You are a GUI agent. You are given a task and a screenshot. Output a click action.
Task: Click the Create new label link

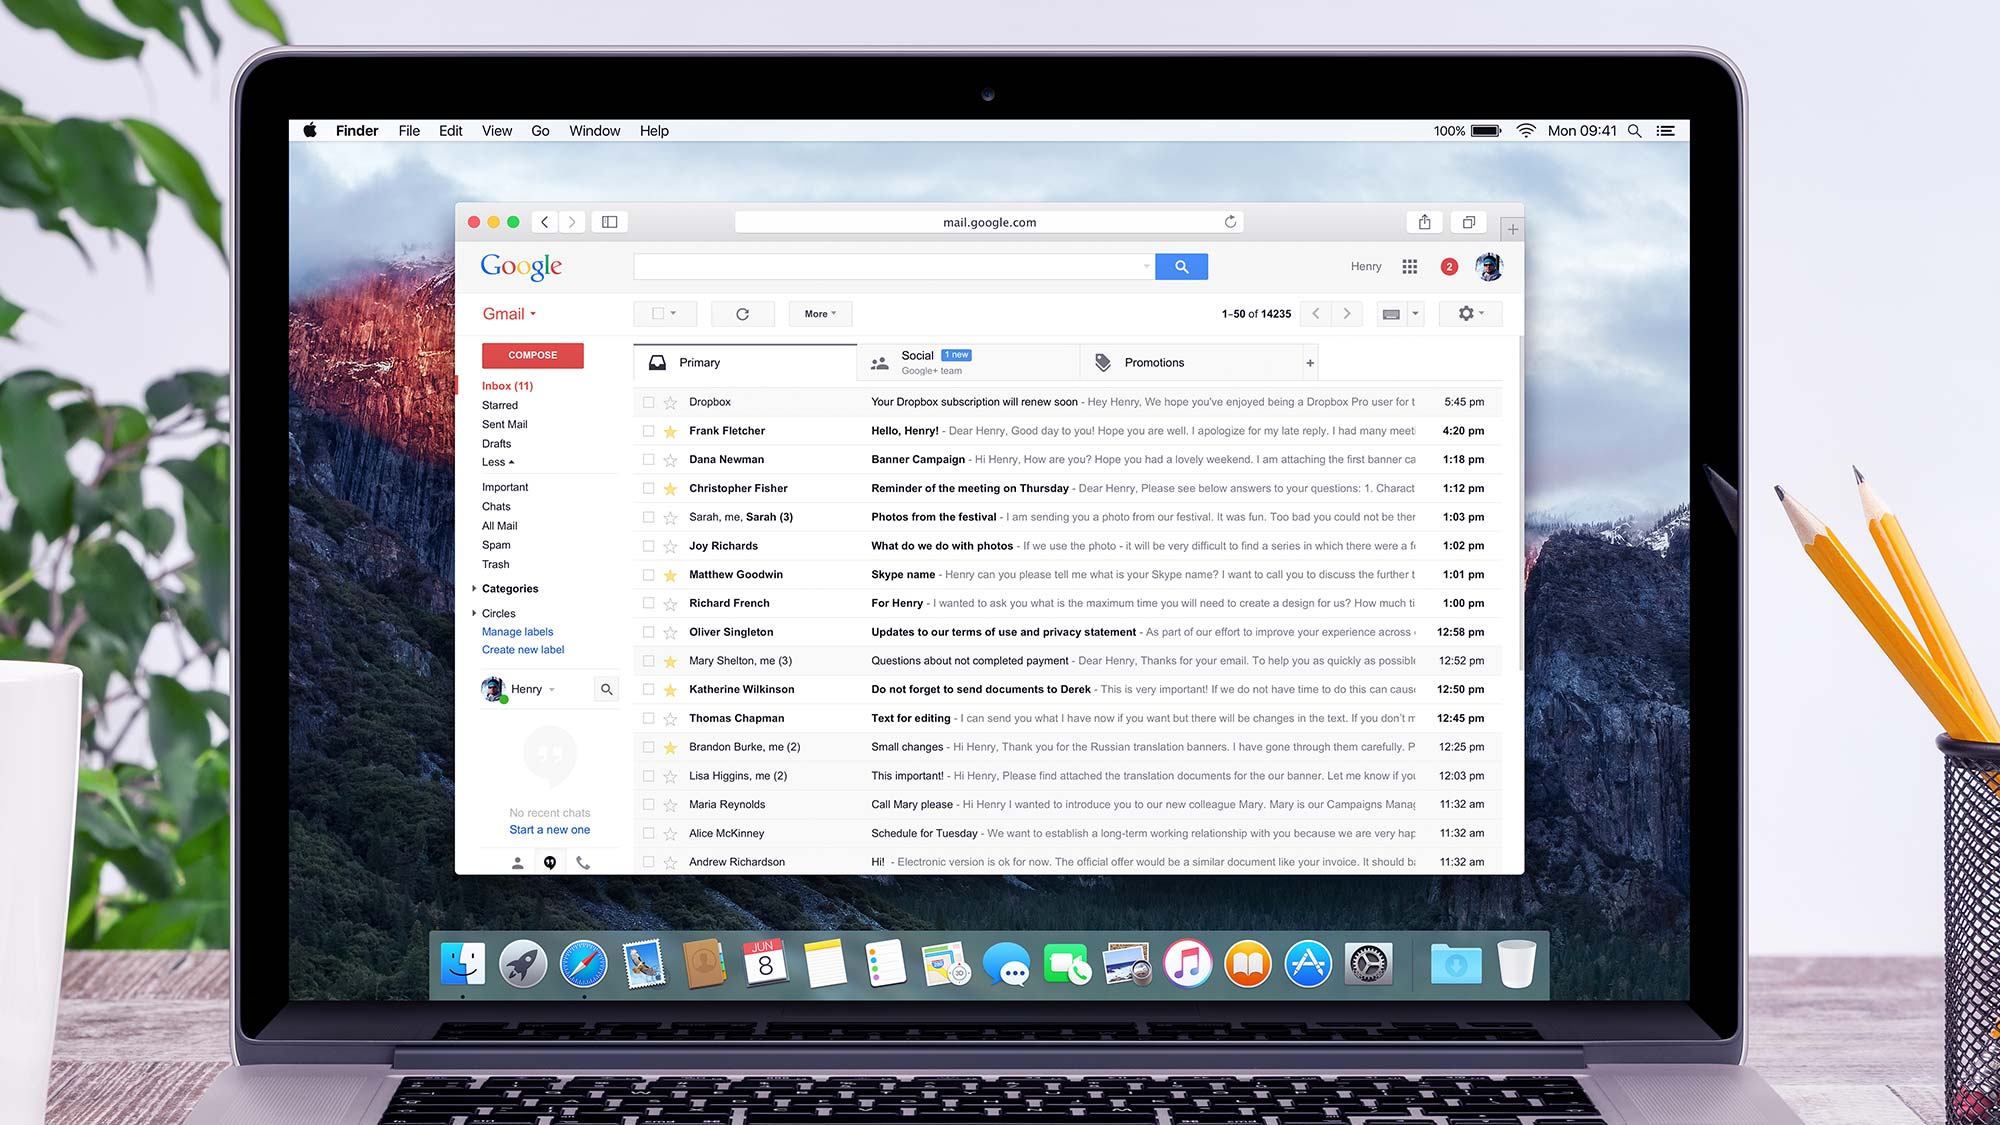point(522,650)
